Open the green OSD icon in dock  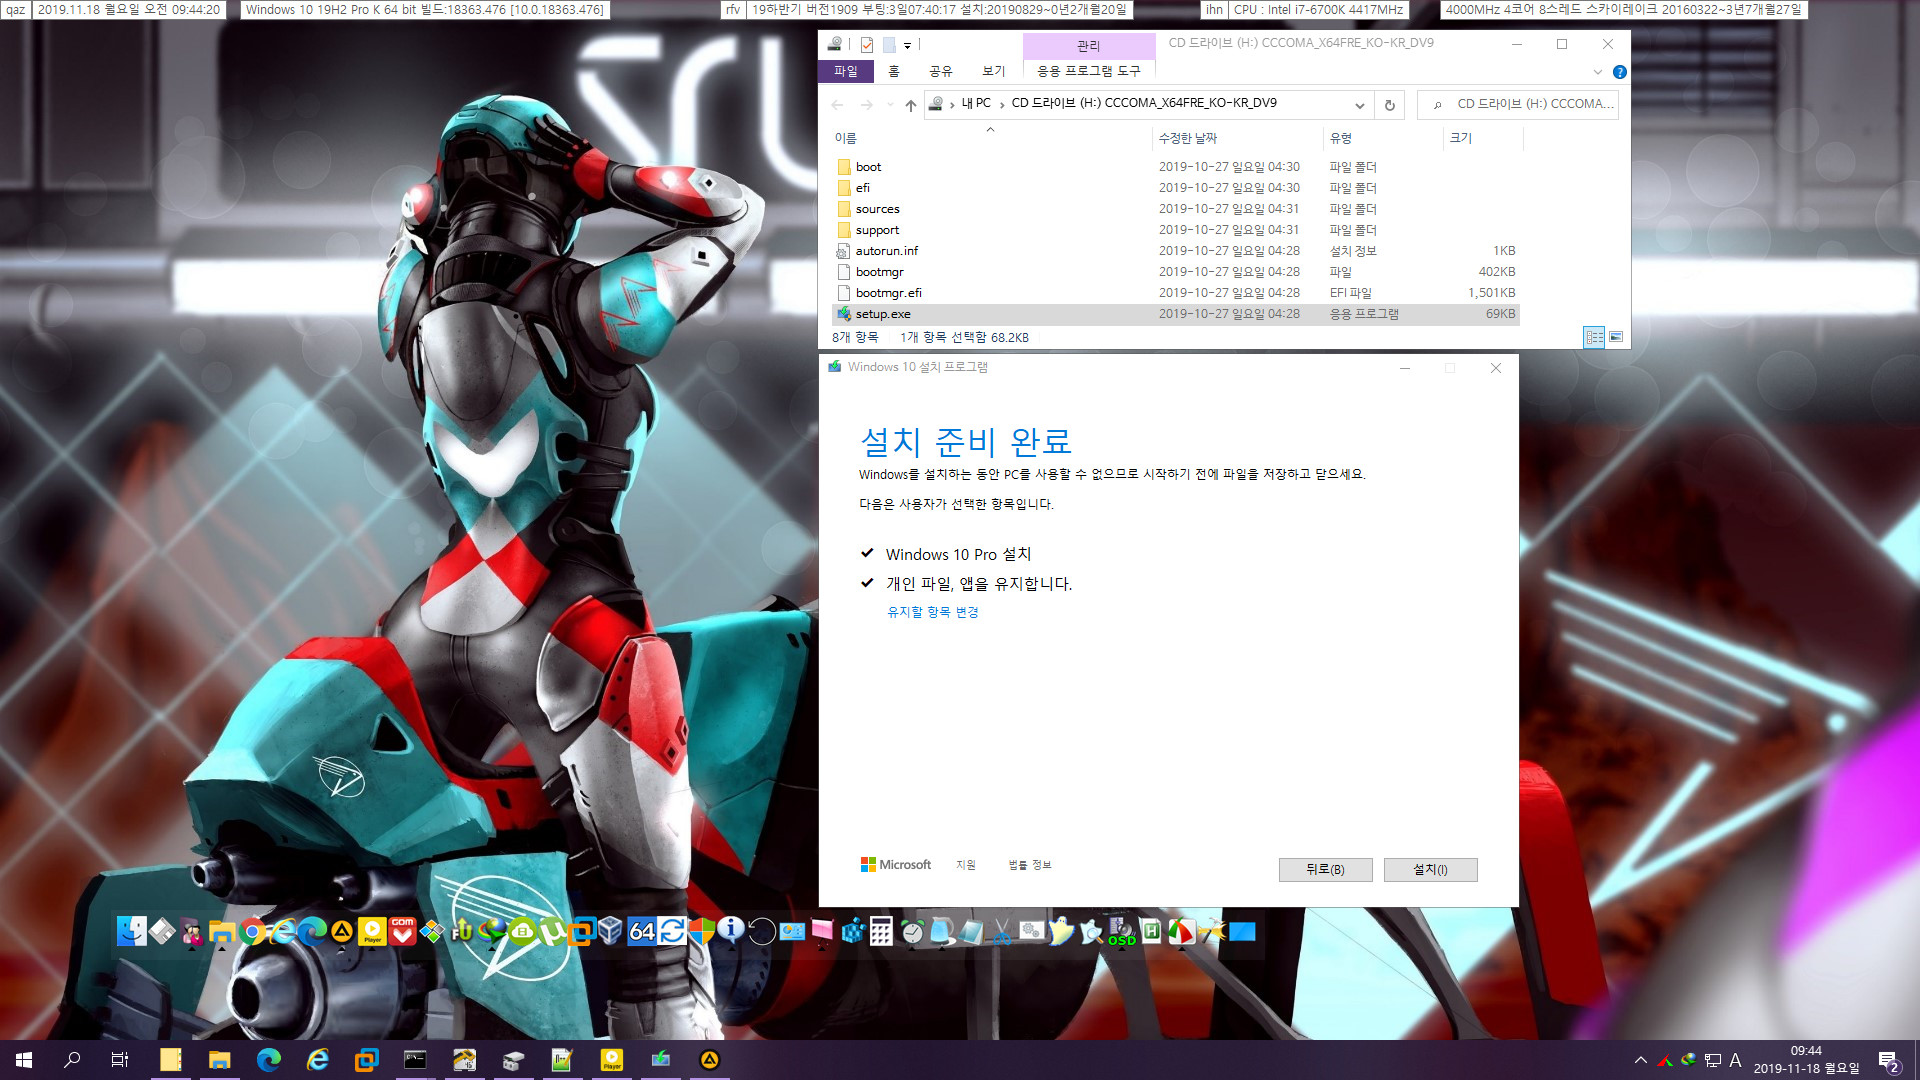pyautogui.click(x=1121, y=932)
